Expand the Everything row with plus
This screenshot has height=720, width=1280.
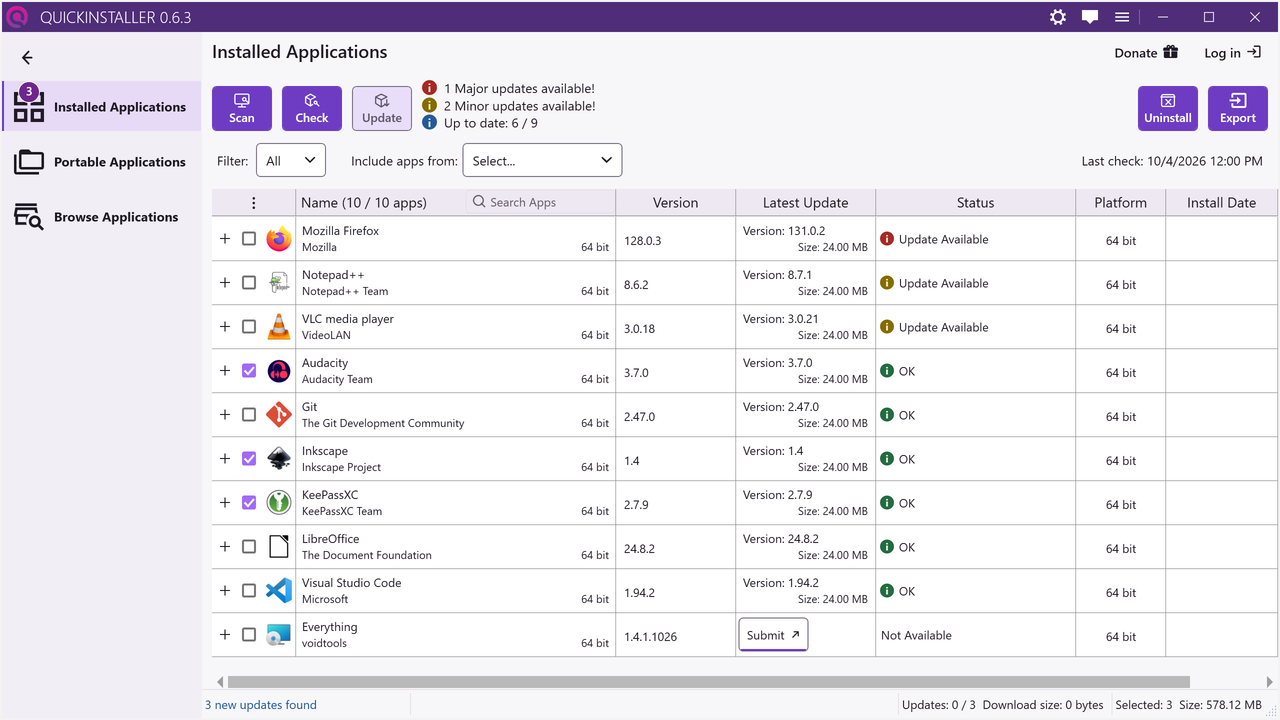click(x=225, y=635)
